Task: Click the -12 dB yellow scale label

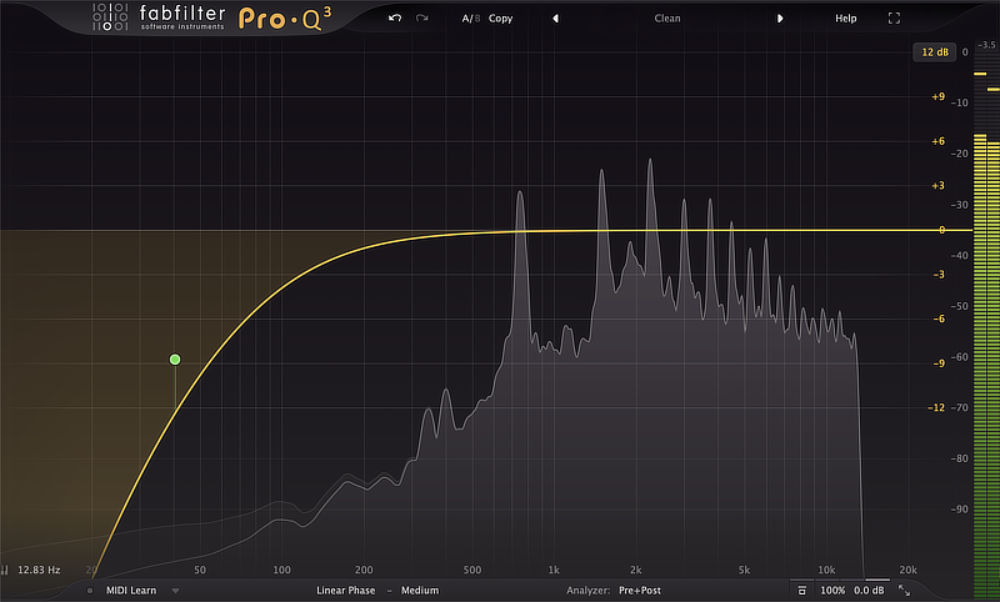Action: 936,407
